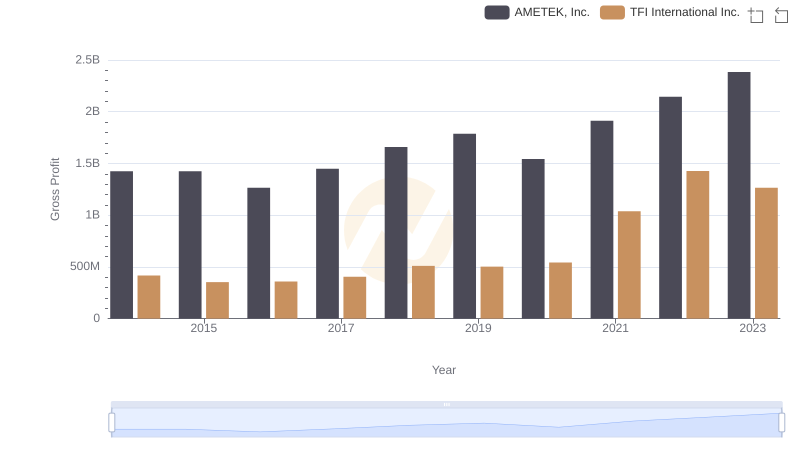Click the Gross Profit y-axis title
The height and width of the screenshot is (461, 800).
click(56, 189)
